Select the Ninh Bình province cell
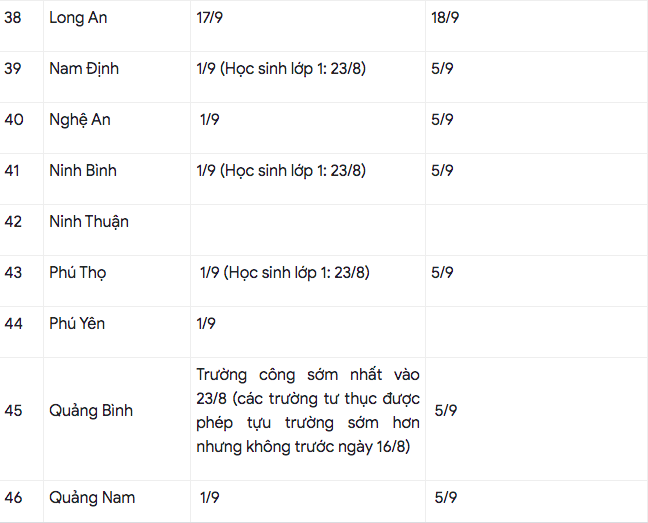The image size is (648, 523). (x=83, y=170)
